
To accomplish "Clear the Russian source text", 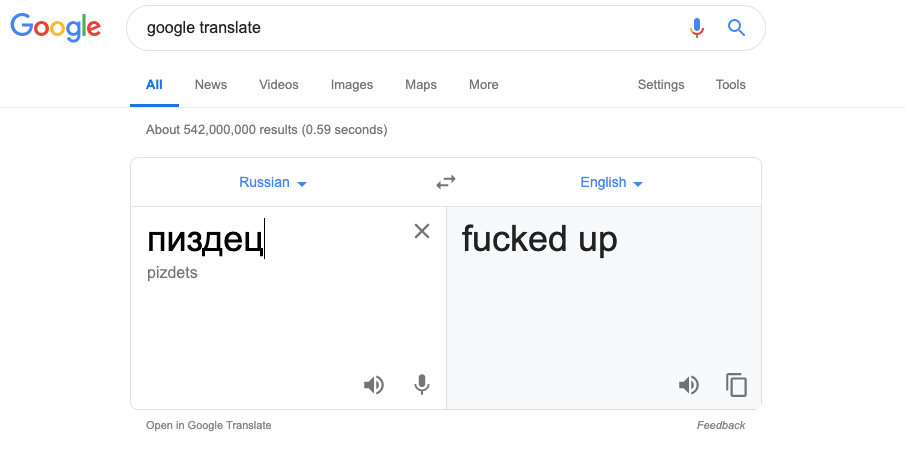I will 422,231.
